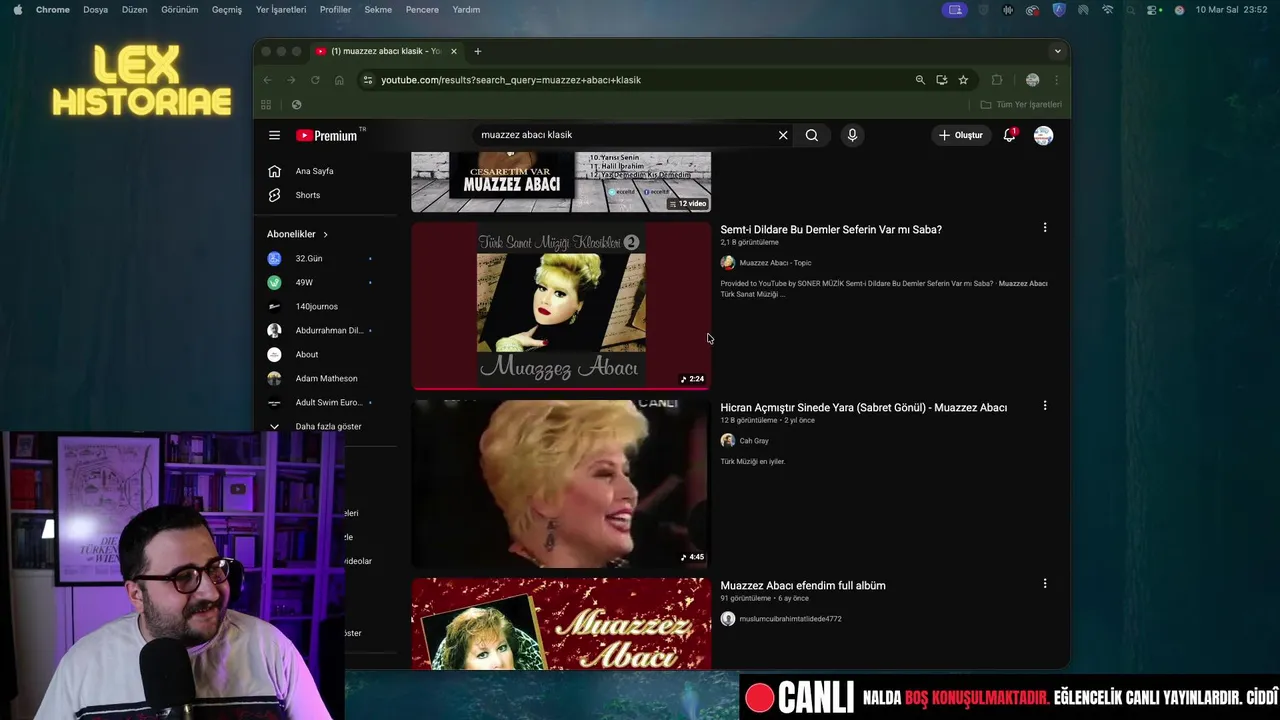Click the Chrome forward arrow
The image size is (1280, 720).
click(x=291, y=80)
